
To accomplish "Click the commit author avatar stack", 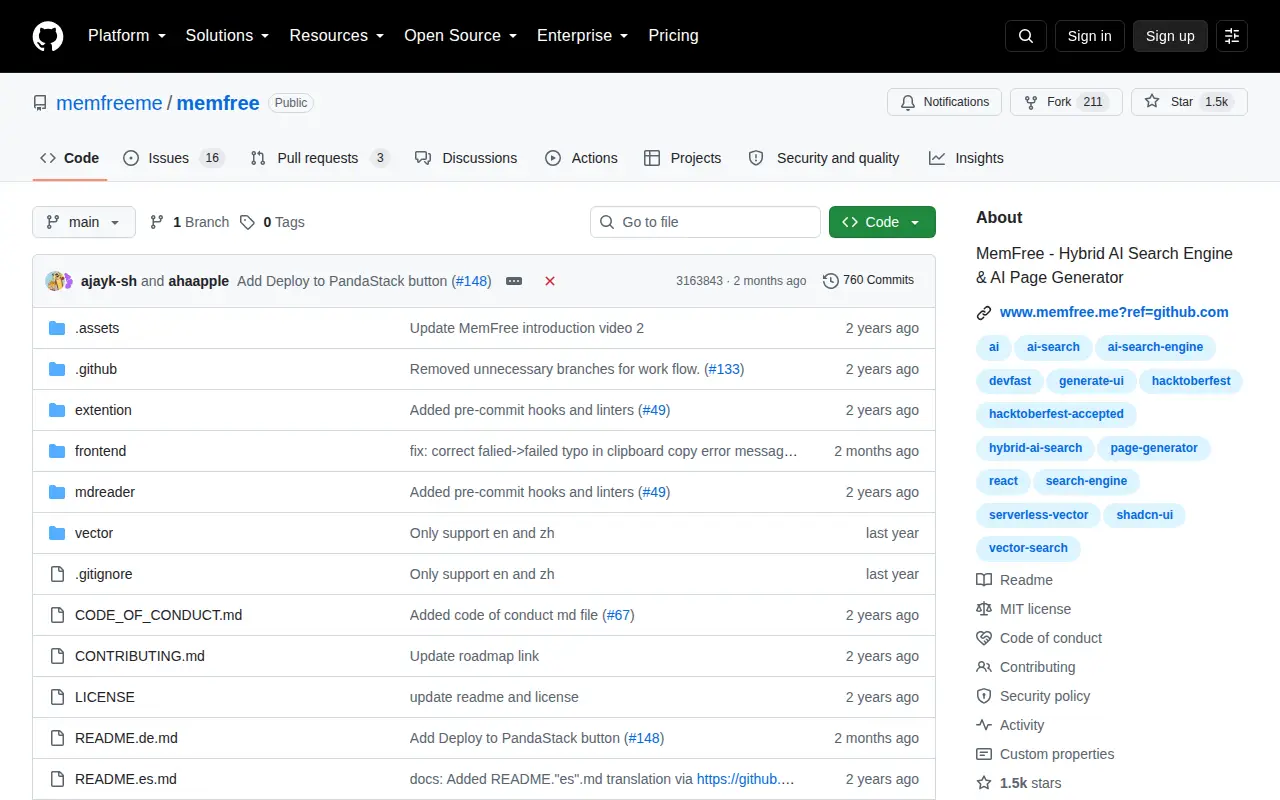I will [x=59, y=281].
